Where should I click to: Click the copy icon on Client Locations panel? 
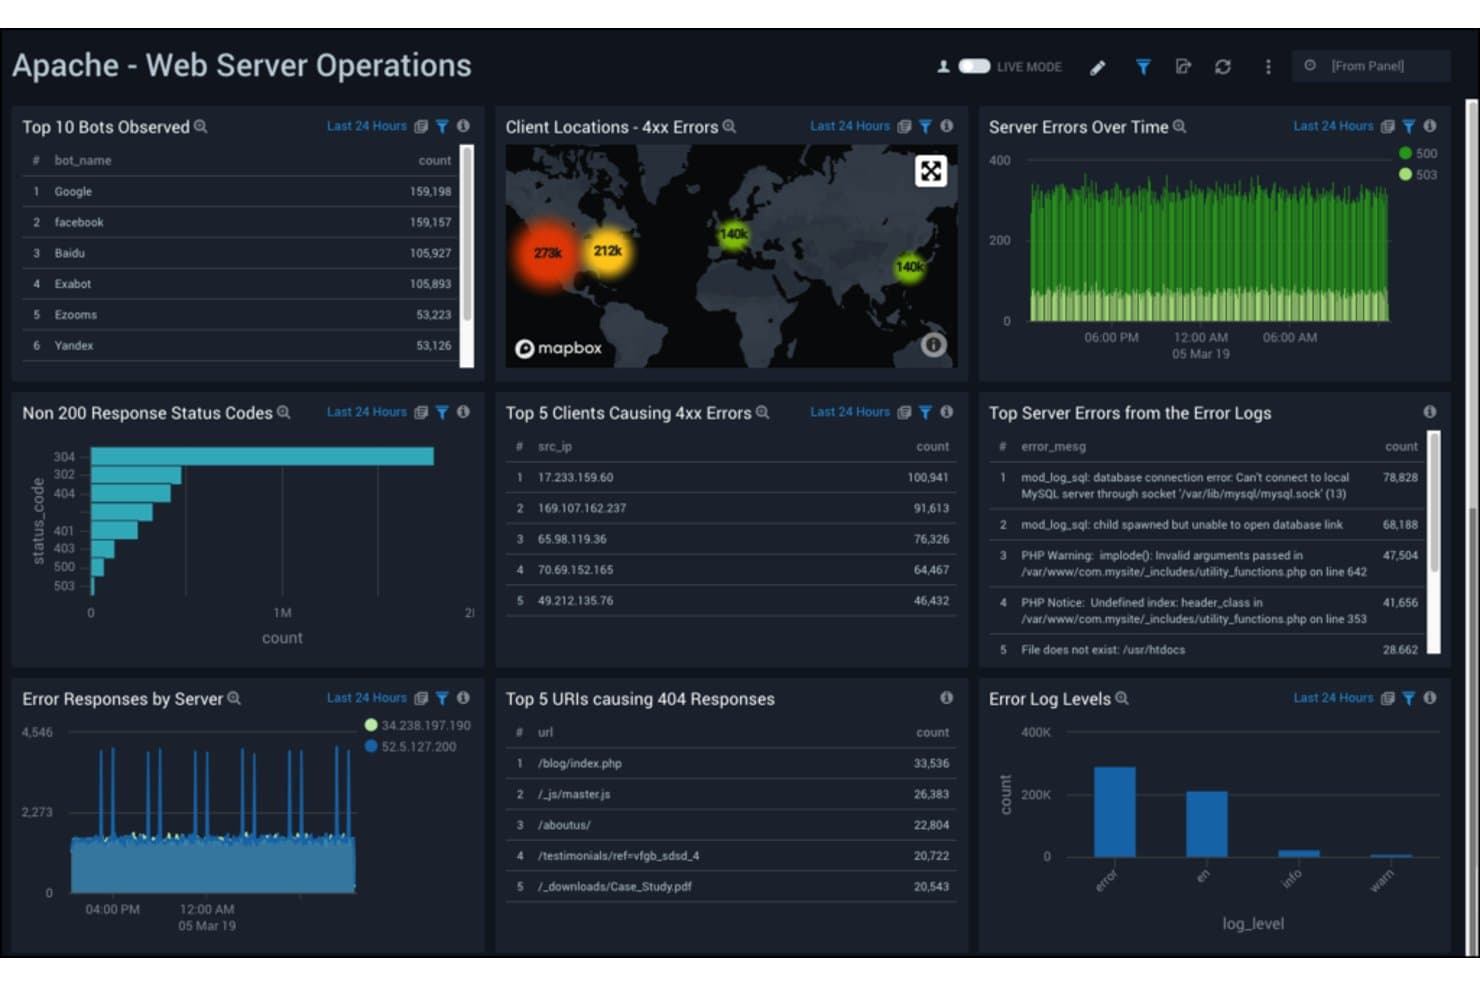click(904, 127)
